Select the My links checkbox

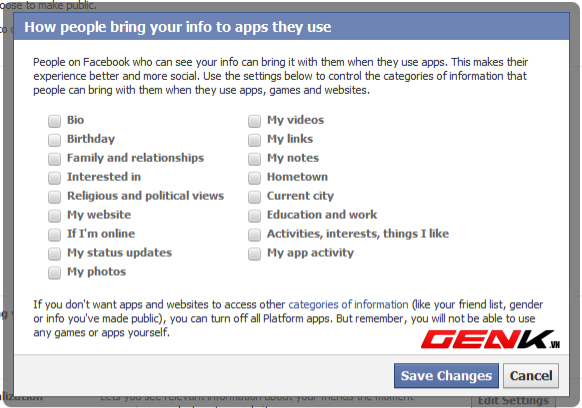[x=254, y=140]
